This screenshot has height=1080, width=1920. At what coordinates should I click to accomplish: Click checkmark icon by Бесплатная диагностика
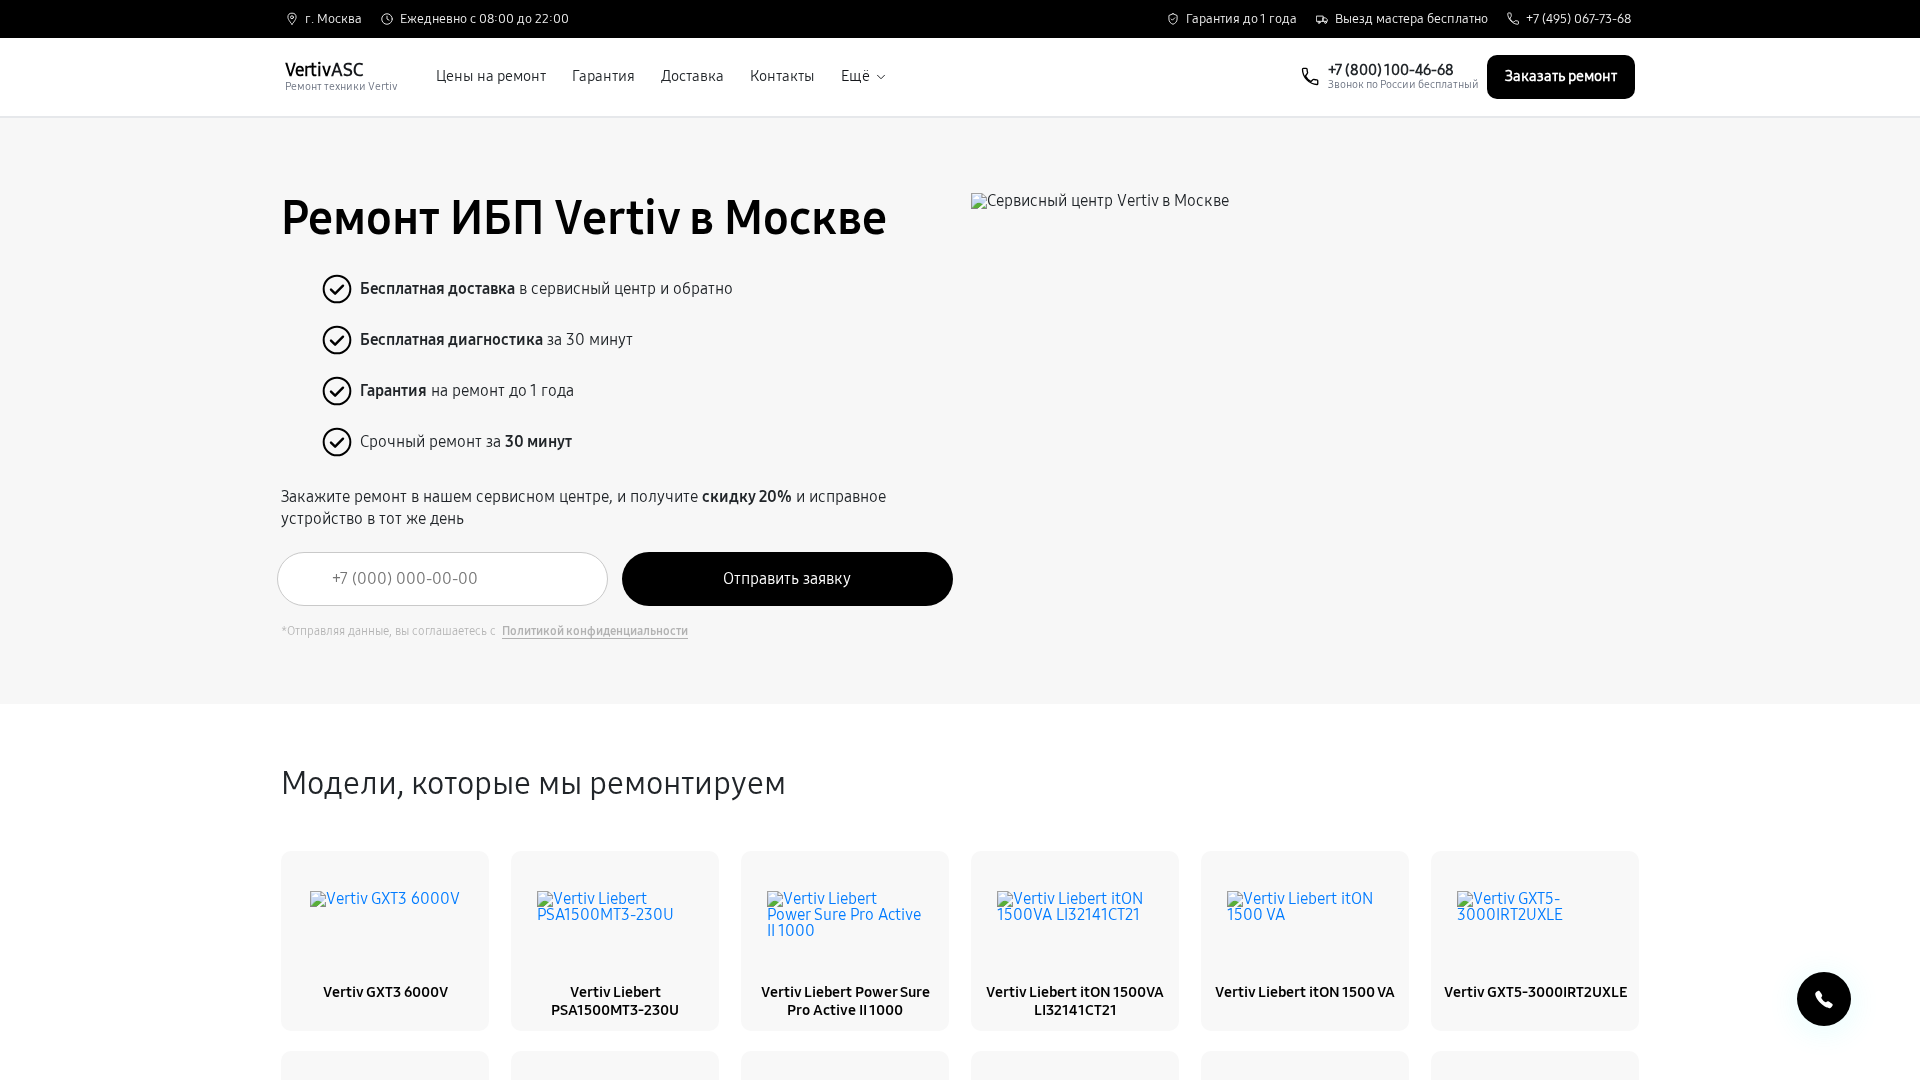click(337, 340)
